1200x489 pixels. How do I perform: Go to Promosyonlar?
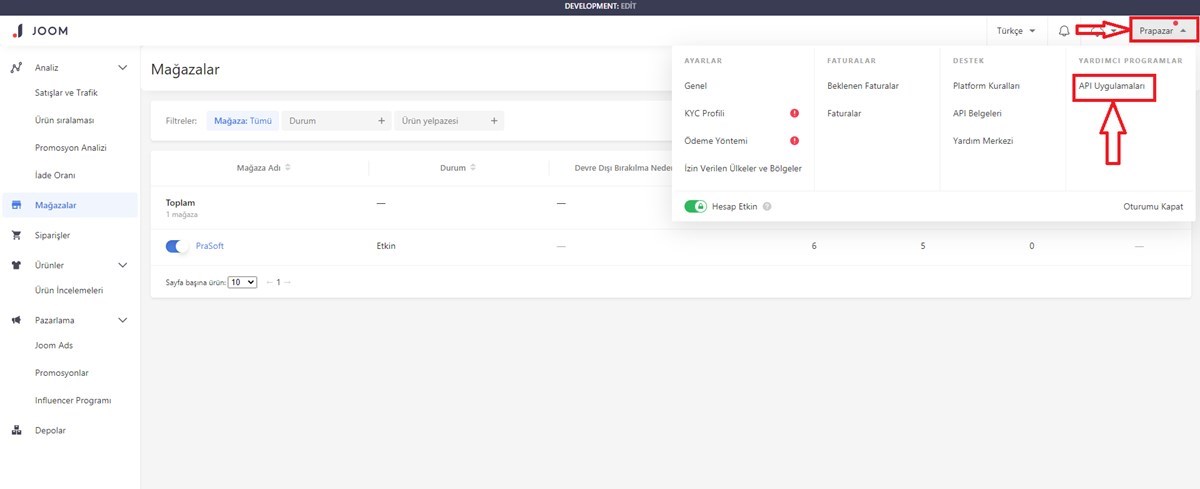61,373
